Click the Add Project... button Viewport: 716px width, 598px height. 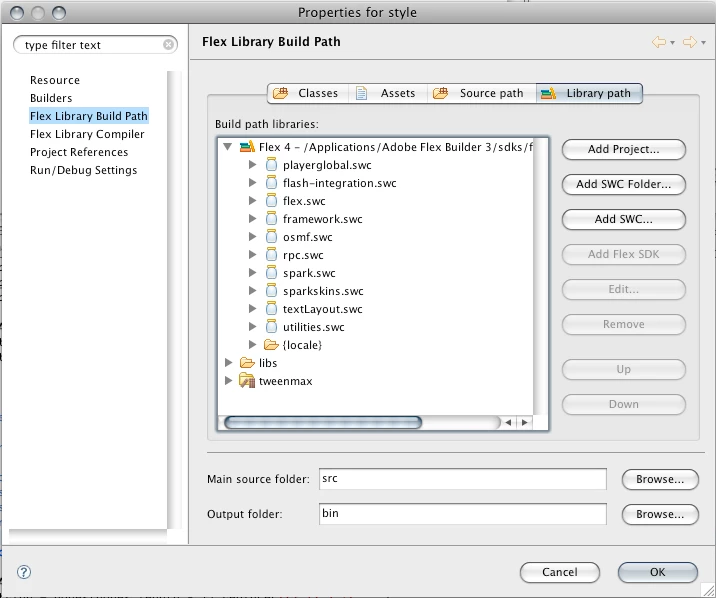[624, 149]
